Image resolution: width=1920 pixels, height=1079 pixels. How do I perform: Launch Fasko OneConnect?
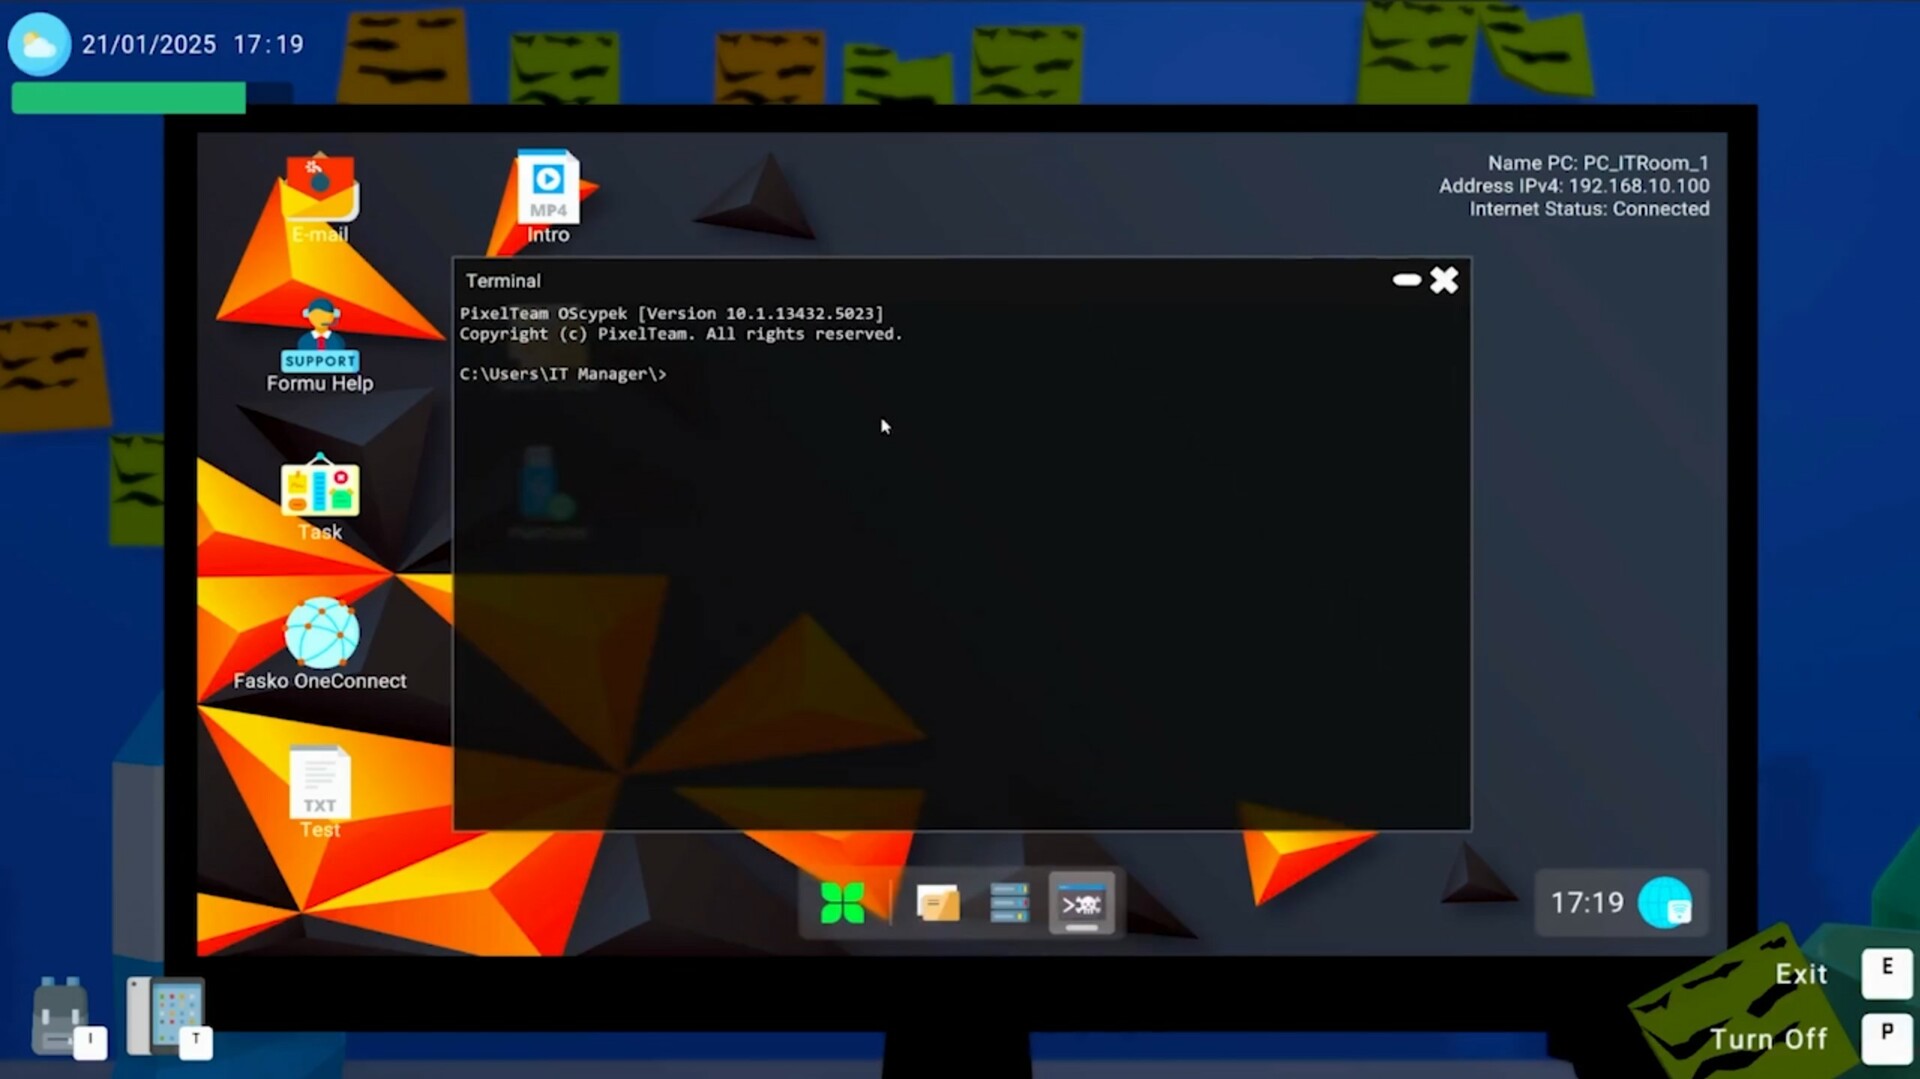[x=319, y=632]
